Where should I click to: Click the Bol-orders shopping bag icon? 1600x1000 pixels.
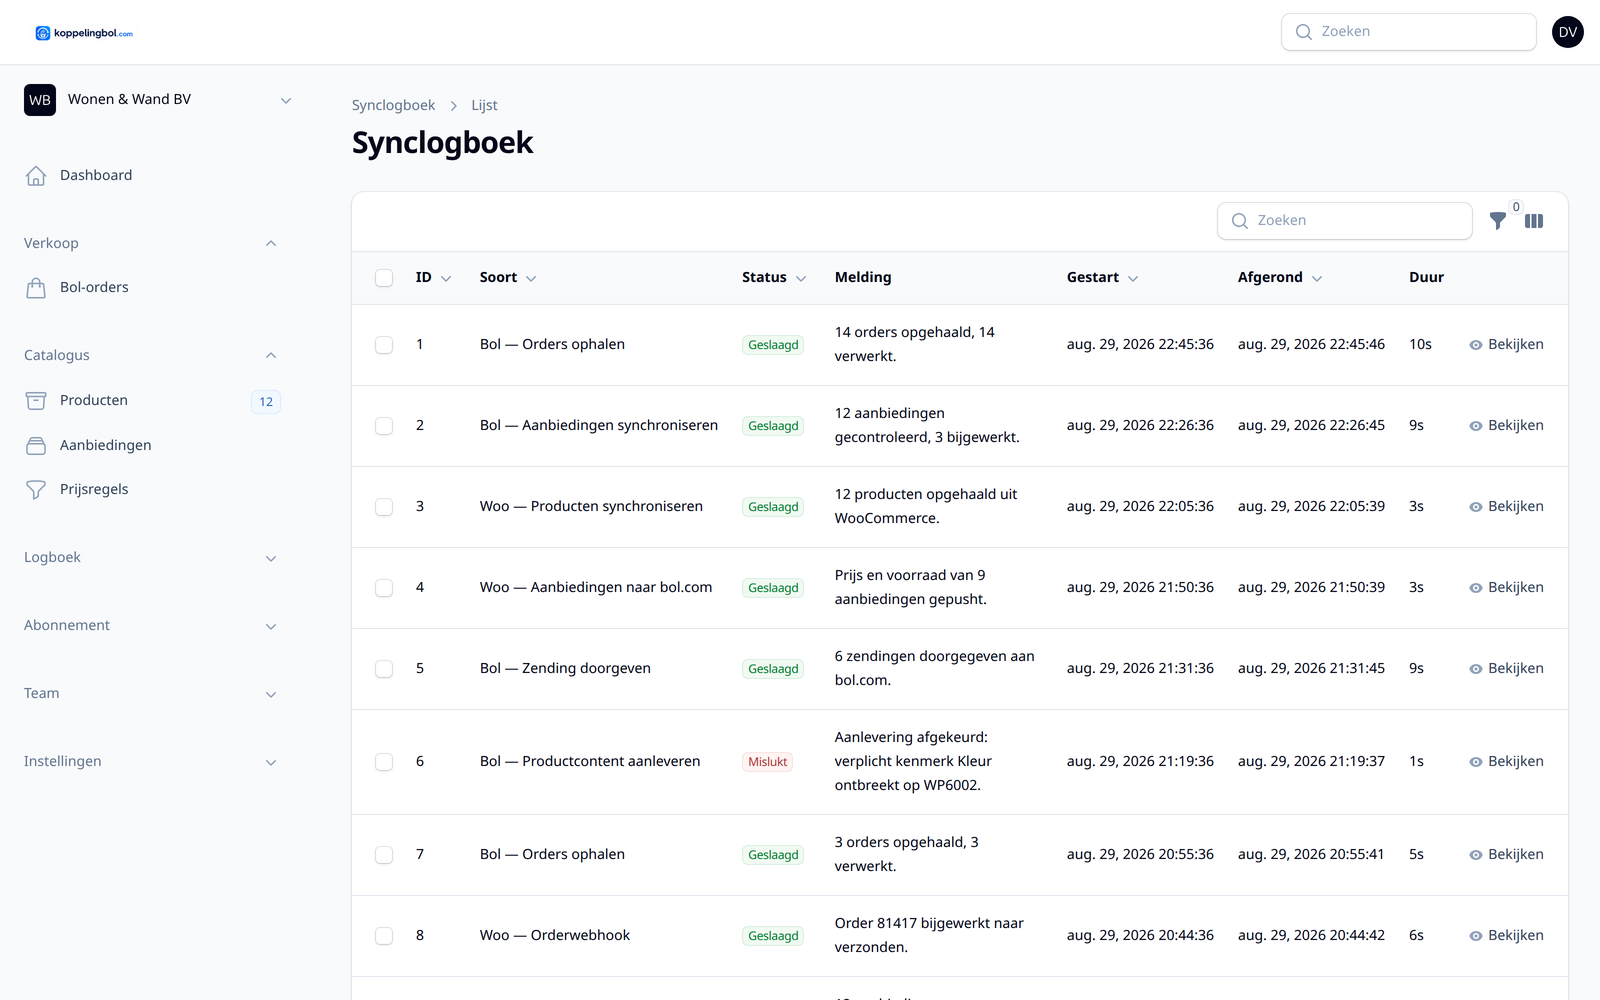36,288
